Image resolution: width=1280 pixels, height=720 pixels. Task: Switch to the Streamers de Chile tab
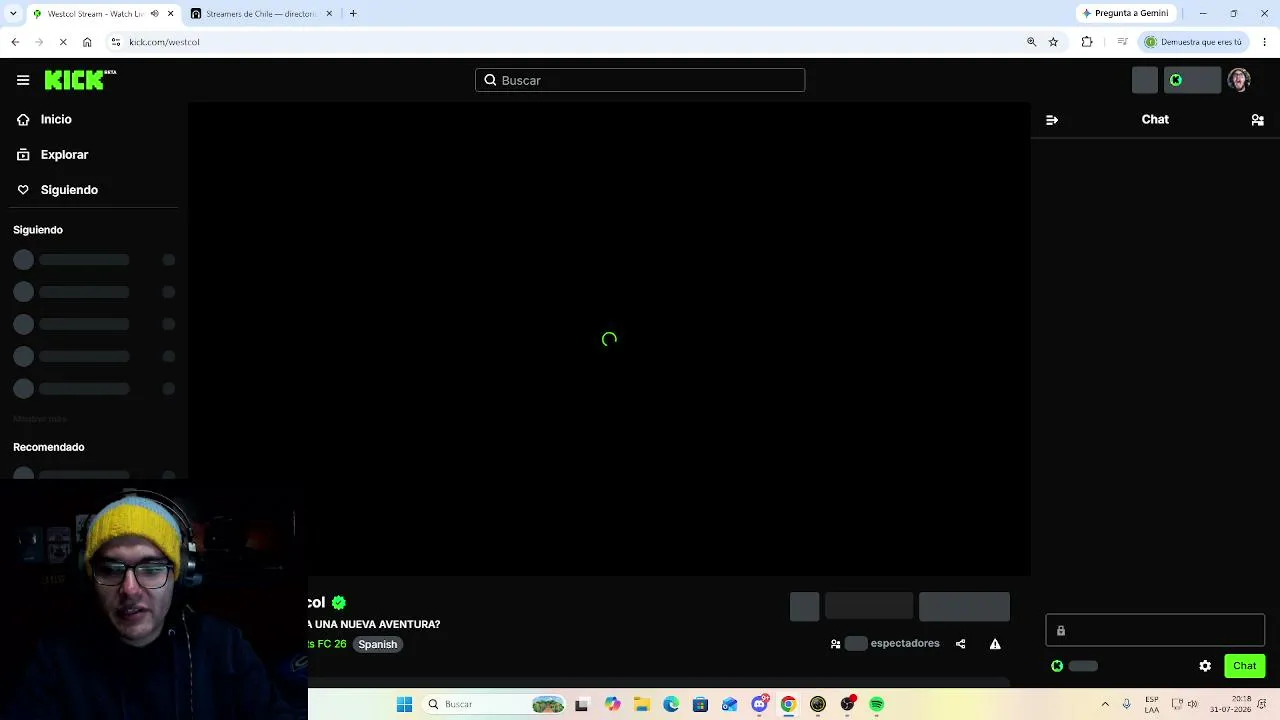260,14
